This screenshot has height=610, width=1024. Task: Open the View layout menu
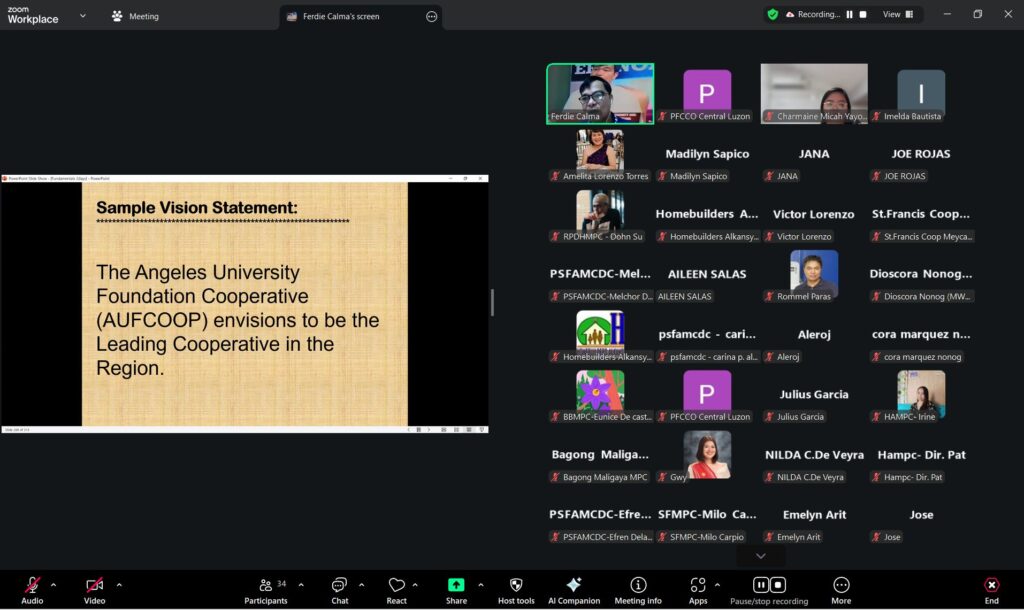(x=896, y=15)
